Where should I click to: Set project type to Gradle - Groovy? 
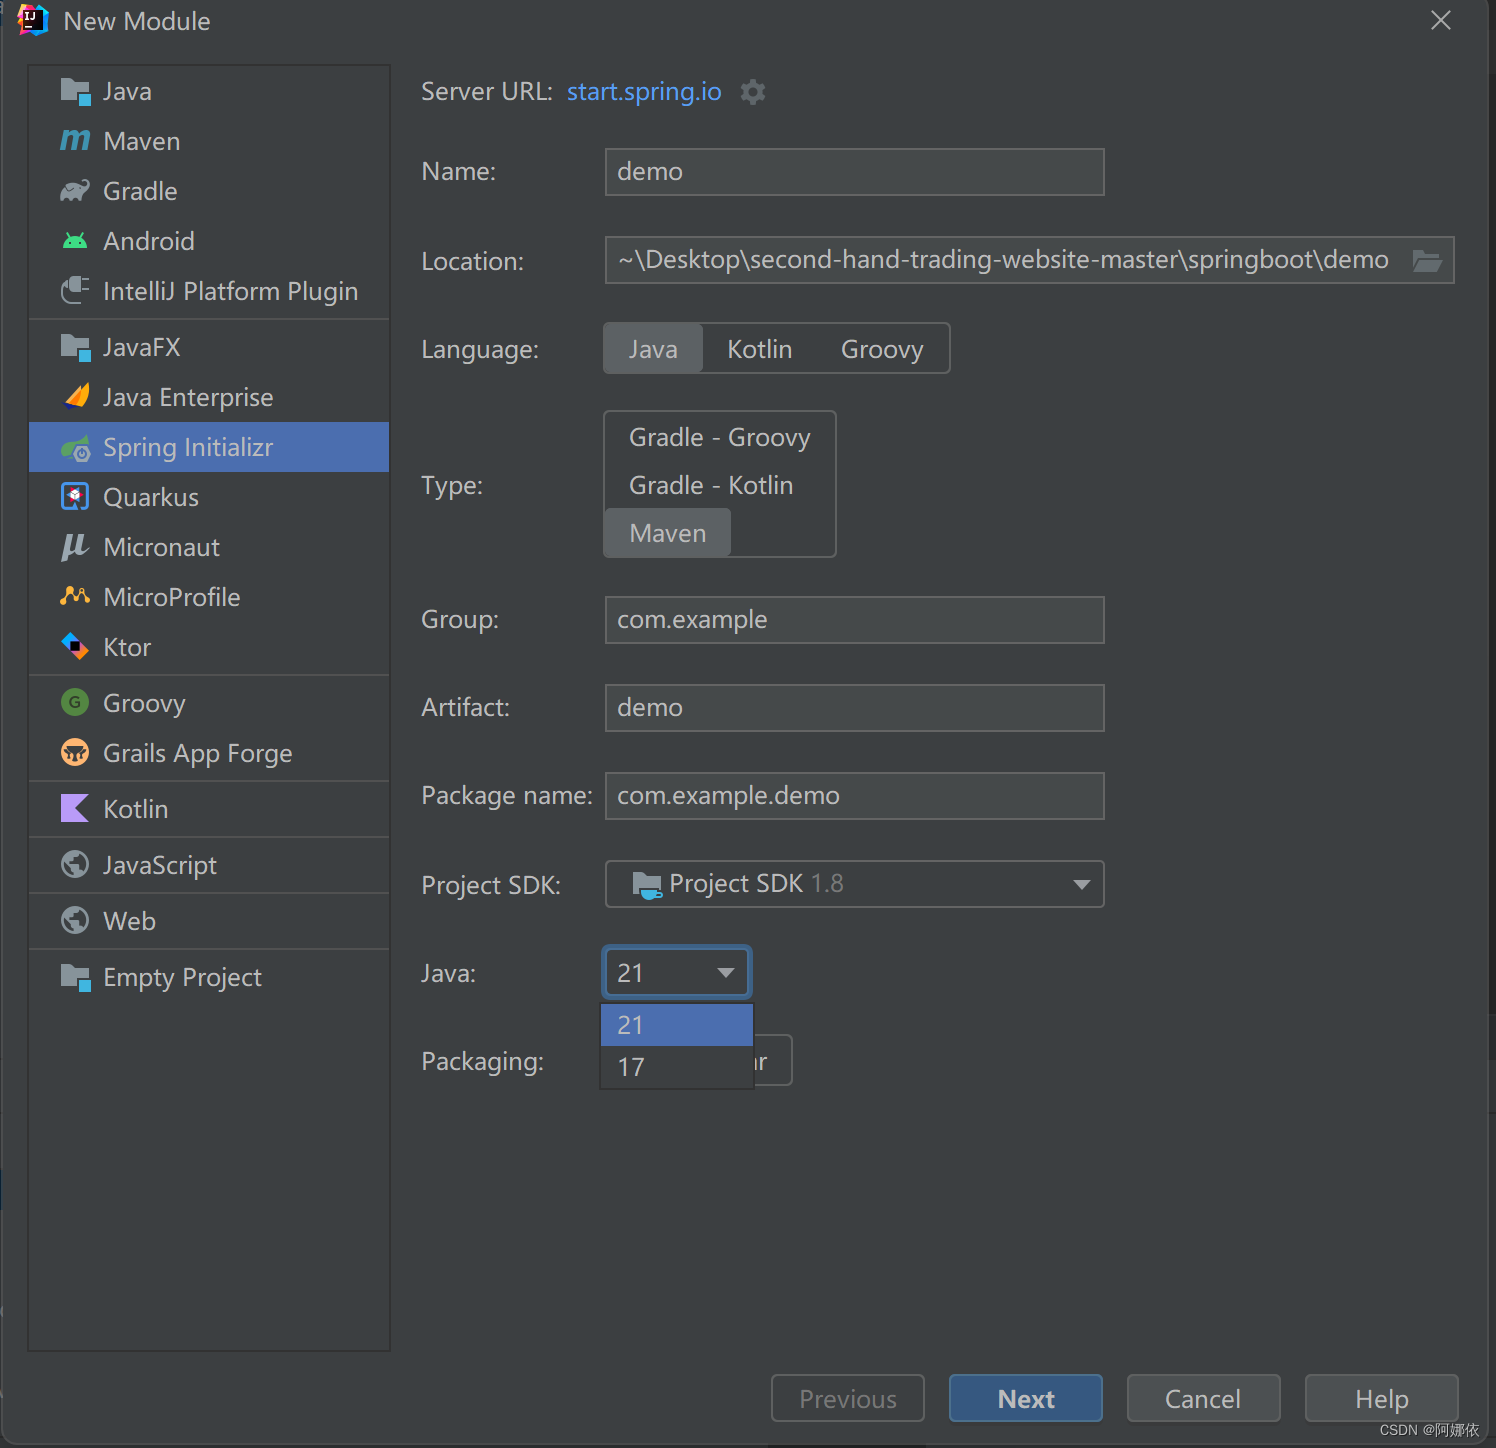[720, 438]
